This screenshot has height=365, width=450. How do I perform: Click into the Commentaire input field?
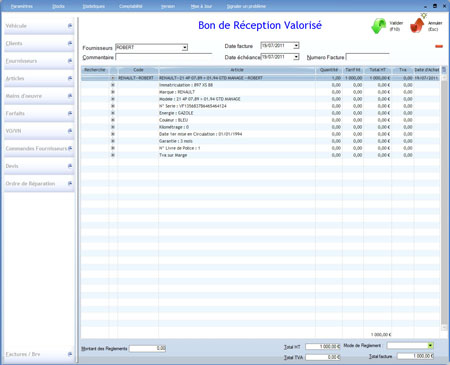coord(164,57)
